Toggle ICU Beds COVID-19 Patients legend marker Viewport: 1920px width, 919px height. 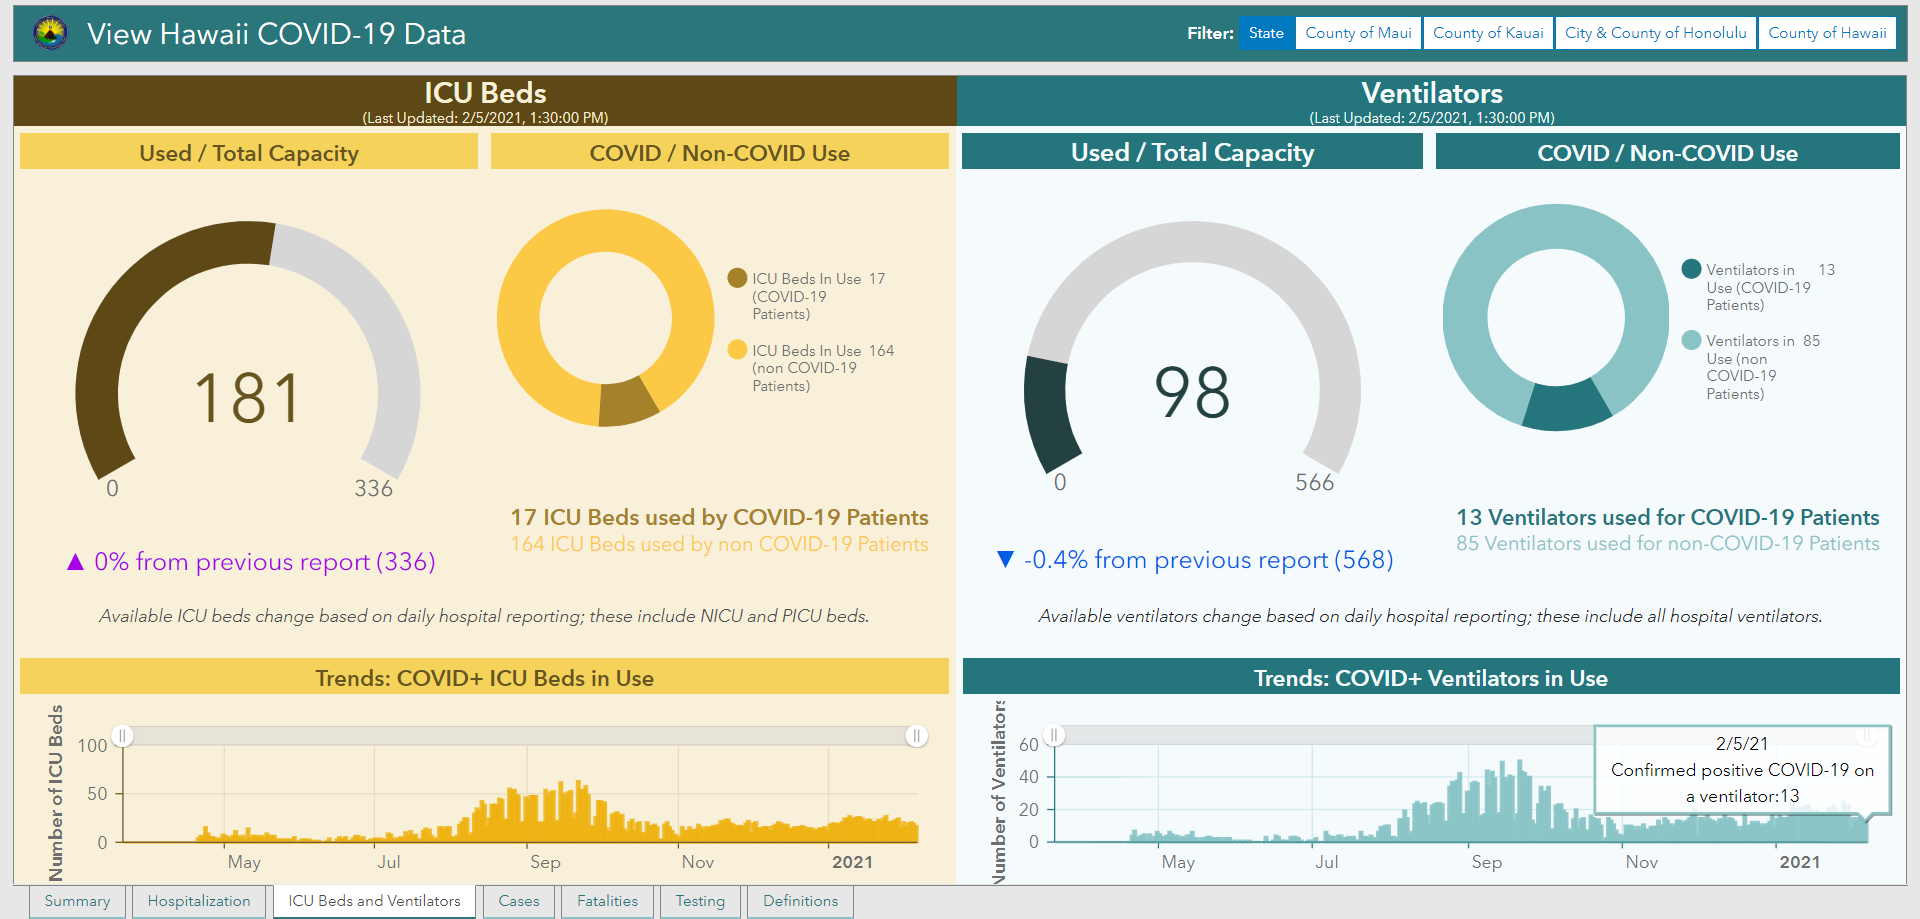737,278
